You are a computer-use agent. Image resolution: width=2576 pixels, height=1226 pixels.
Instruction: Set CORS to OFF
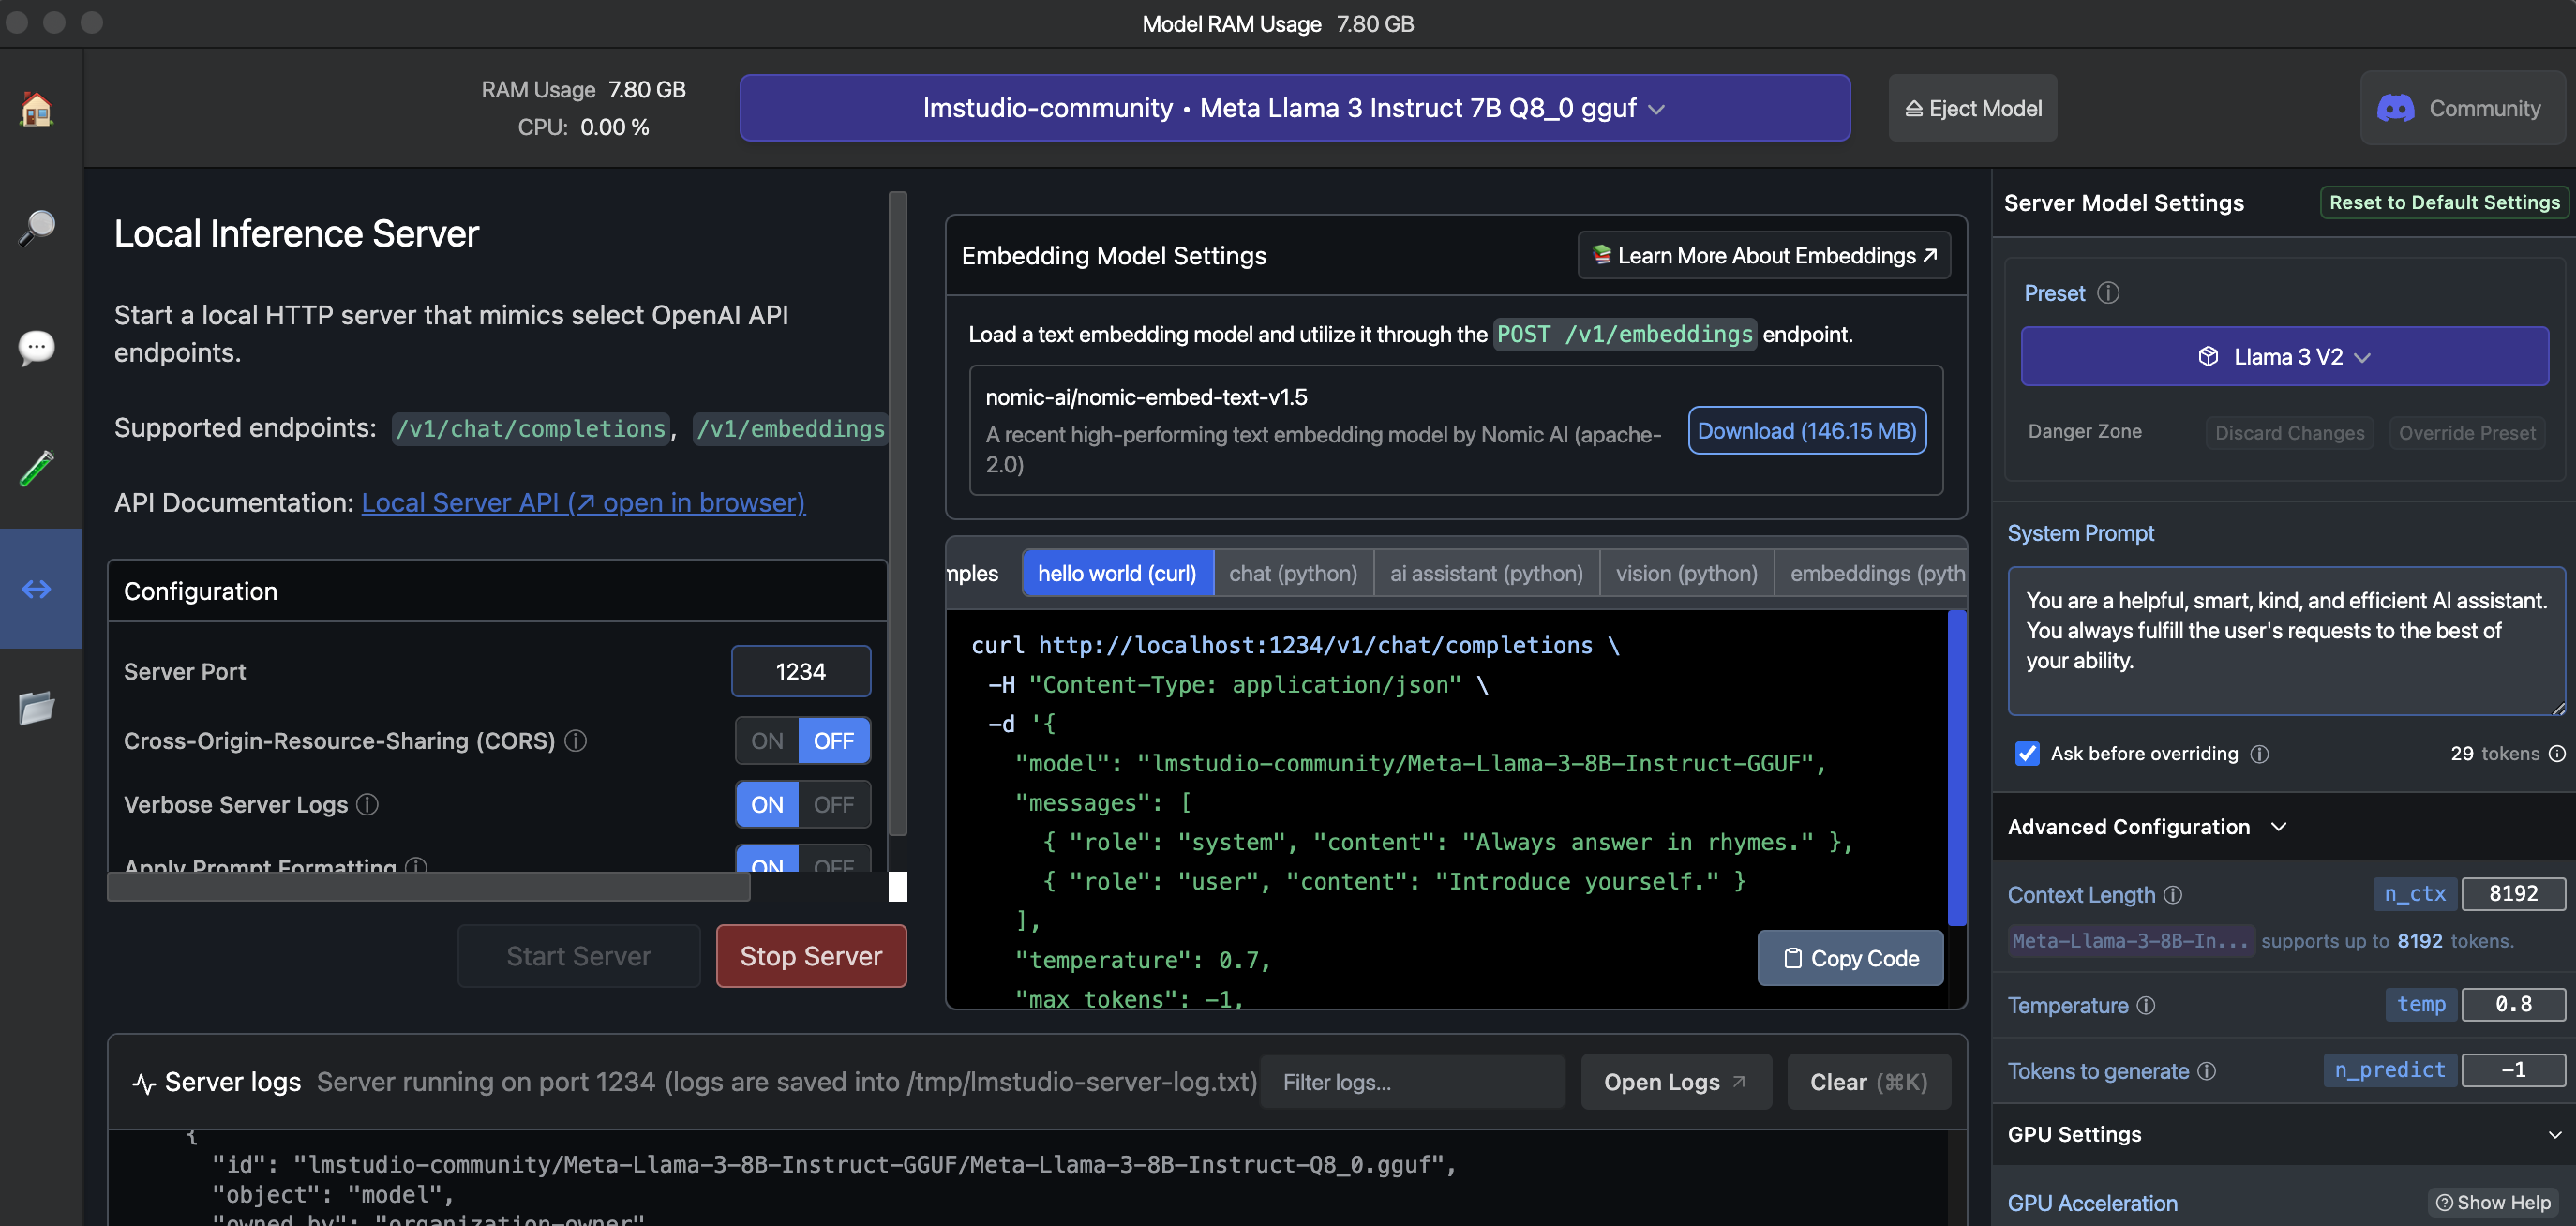click(834, 741)
